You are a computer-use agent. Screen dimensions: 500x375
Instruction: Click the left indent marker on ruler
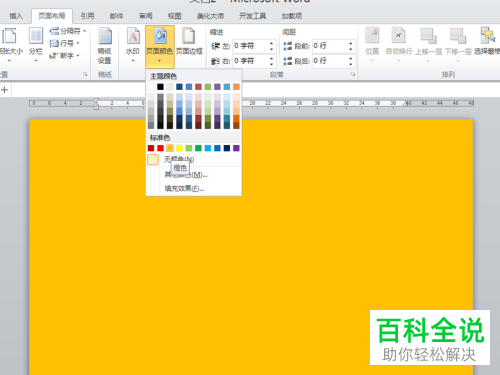pos(96,104)
